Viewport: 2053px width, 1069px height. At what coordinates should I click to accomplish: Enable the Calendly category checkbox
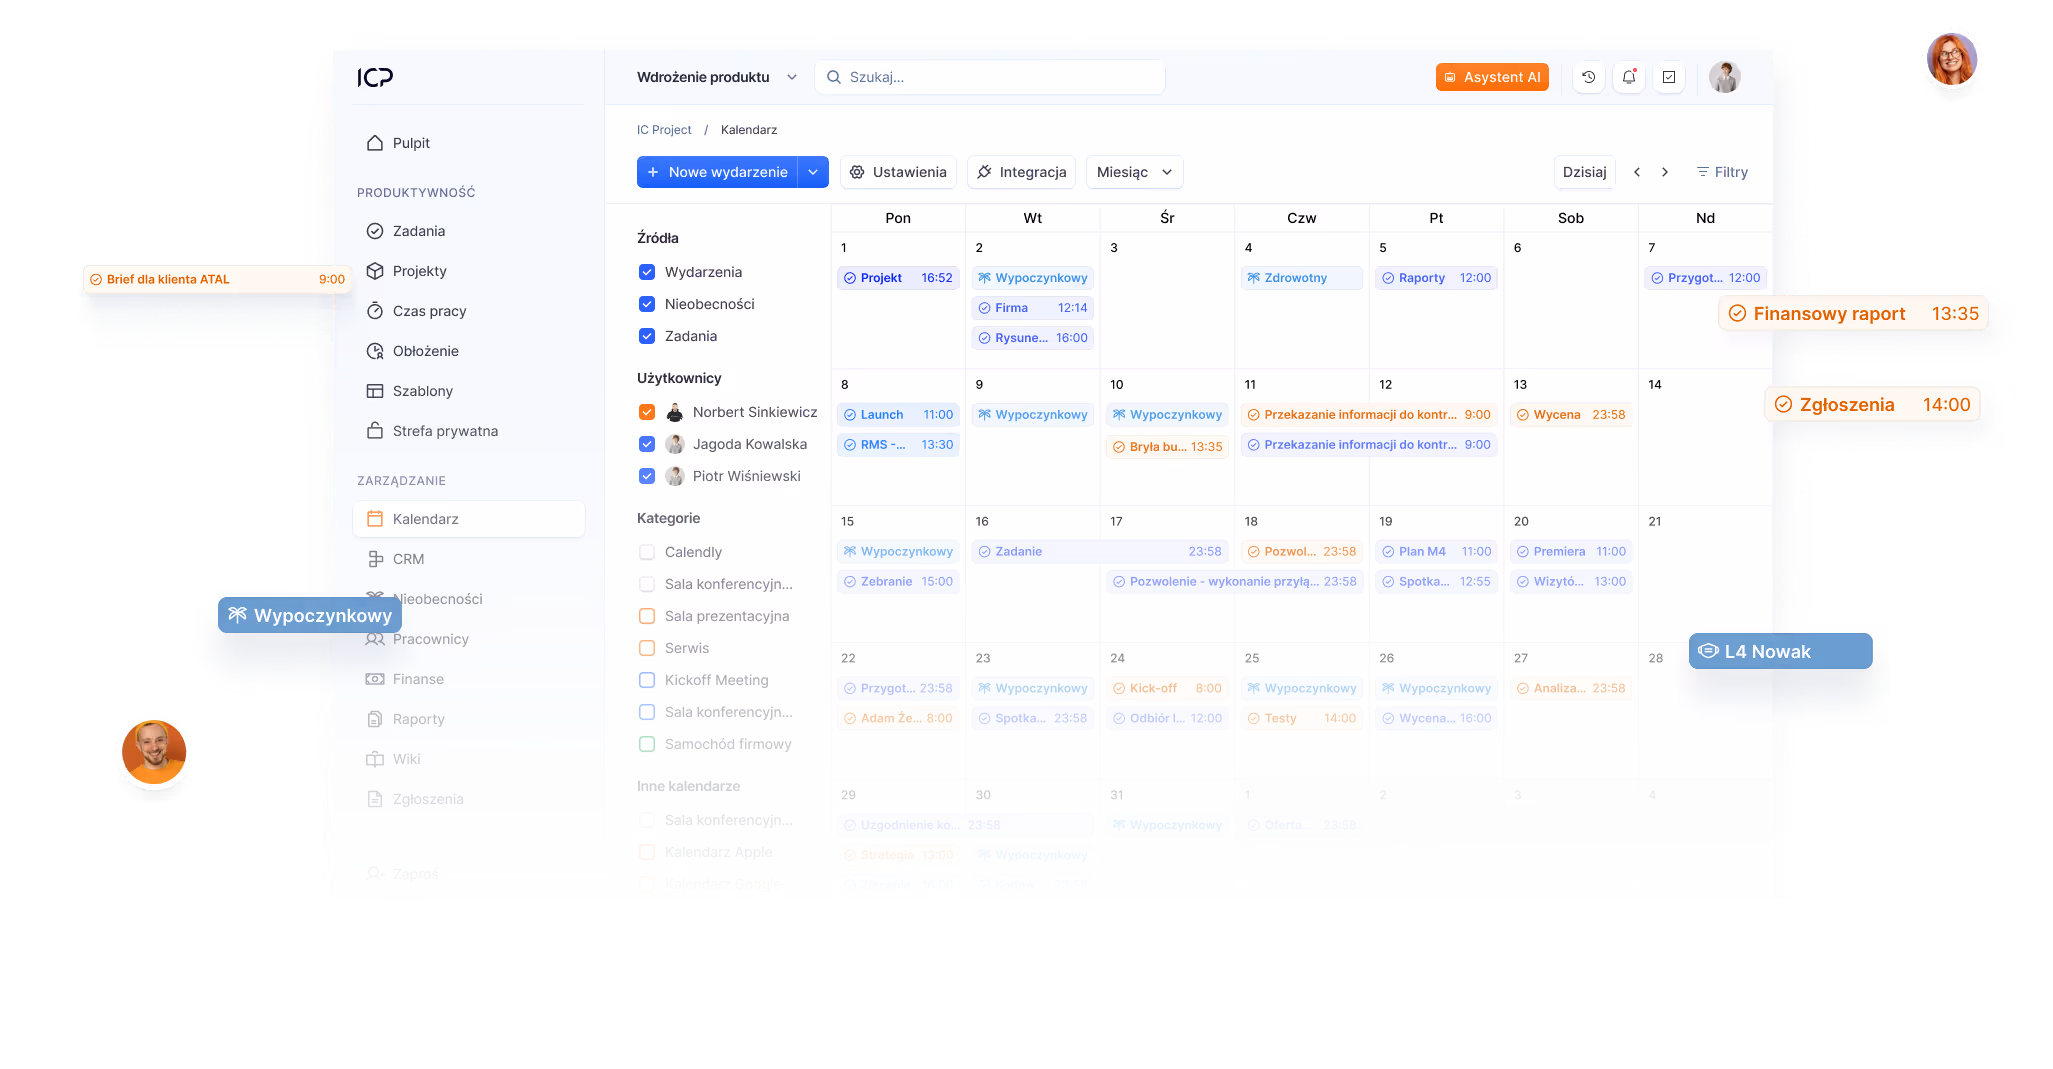(x=647, y=552)
